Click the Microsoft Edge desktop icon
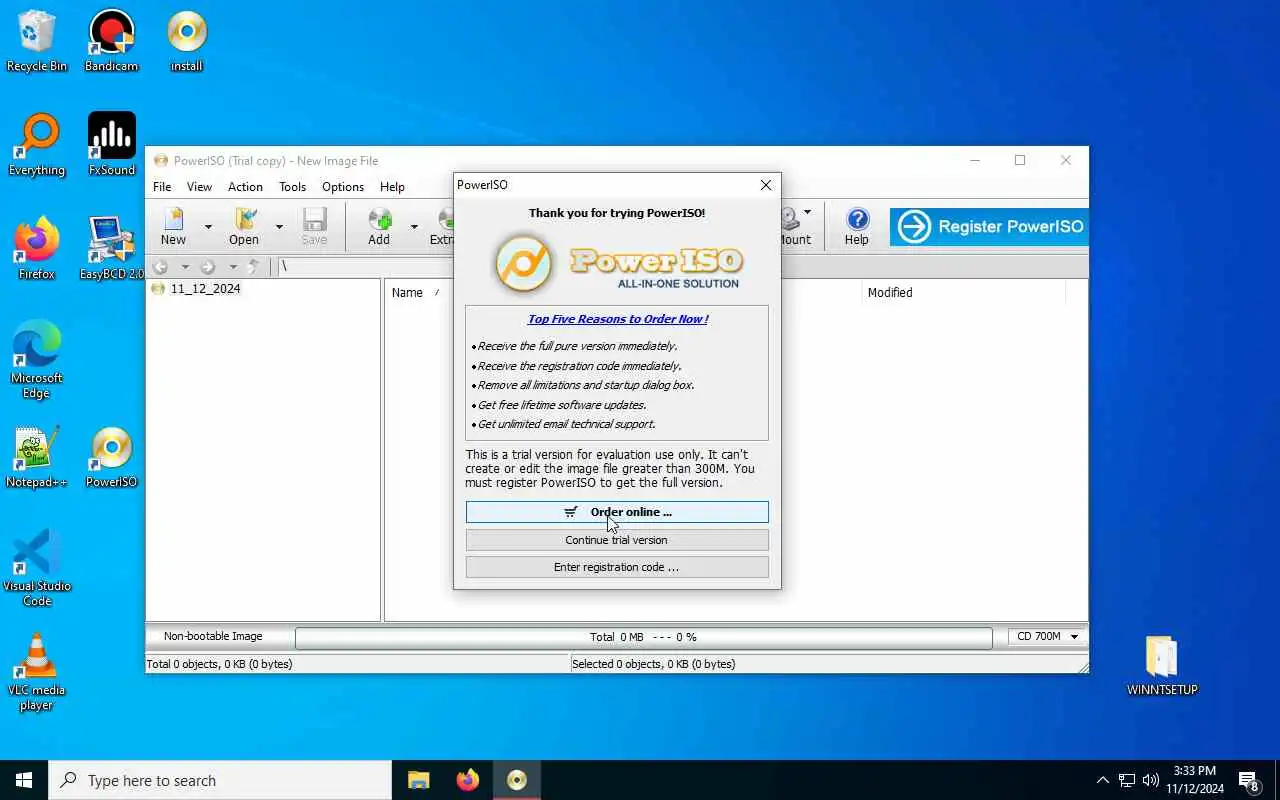 point(37,360)
